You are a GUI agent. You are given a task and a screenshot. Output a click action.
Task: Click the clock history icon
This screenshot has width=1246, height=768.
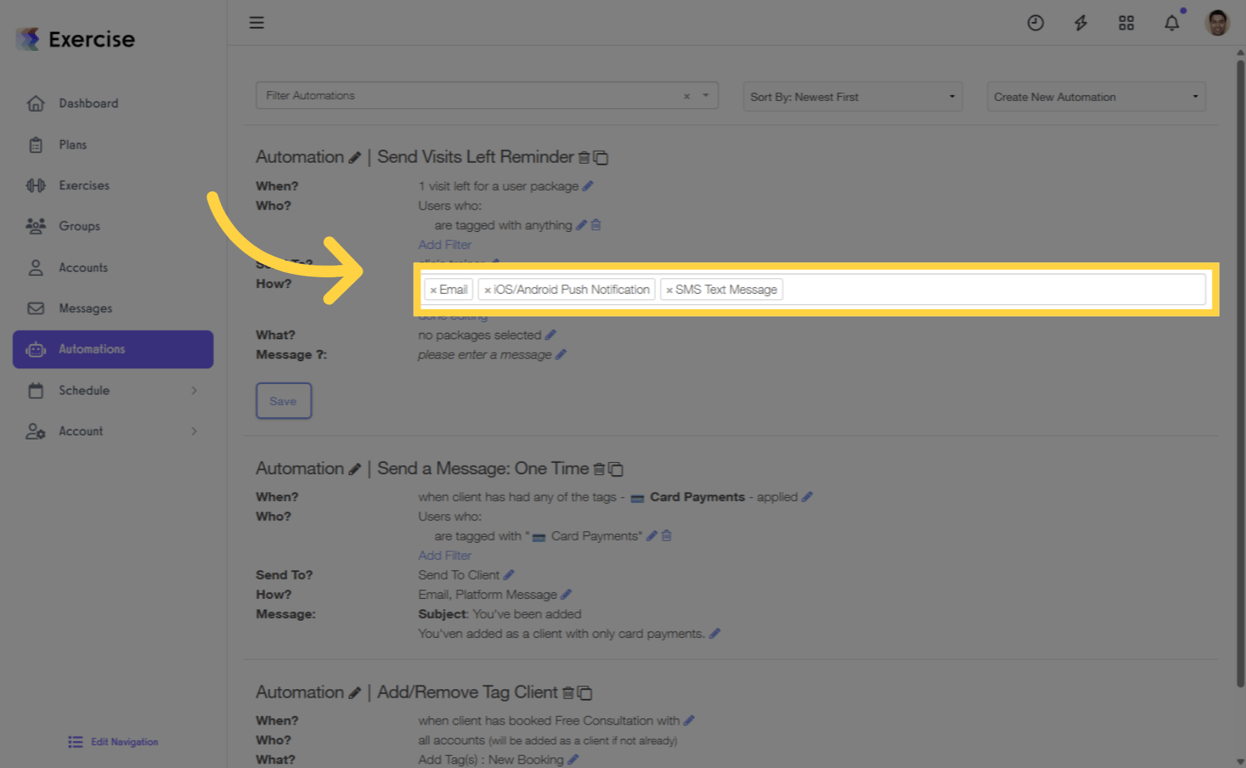pyautogui.click(x=1036, y=22)
